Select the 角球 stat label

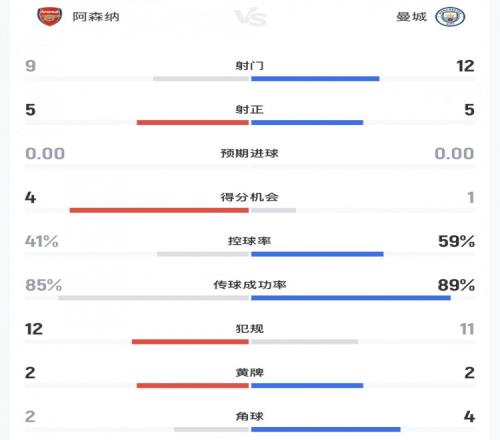point(250,416)
